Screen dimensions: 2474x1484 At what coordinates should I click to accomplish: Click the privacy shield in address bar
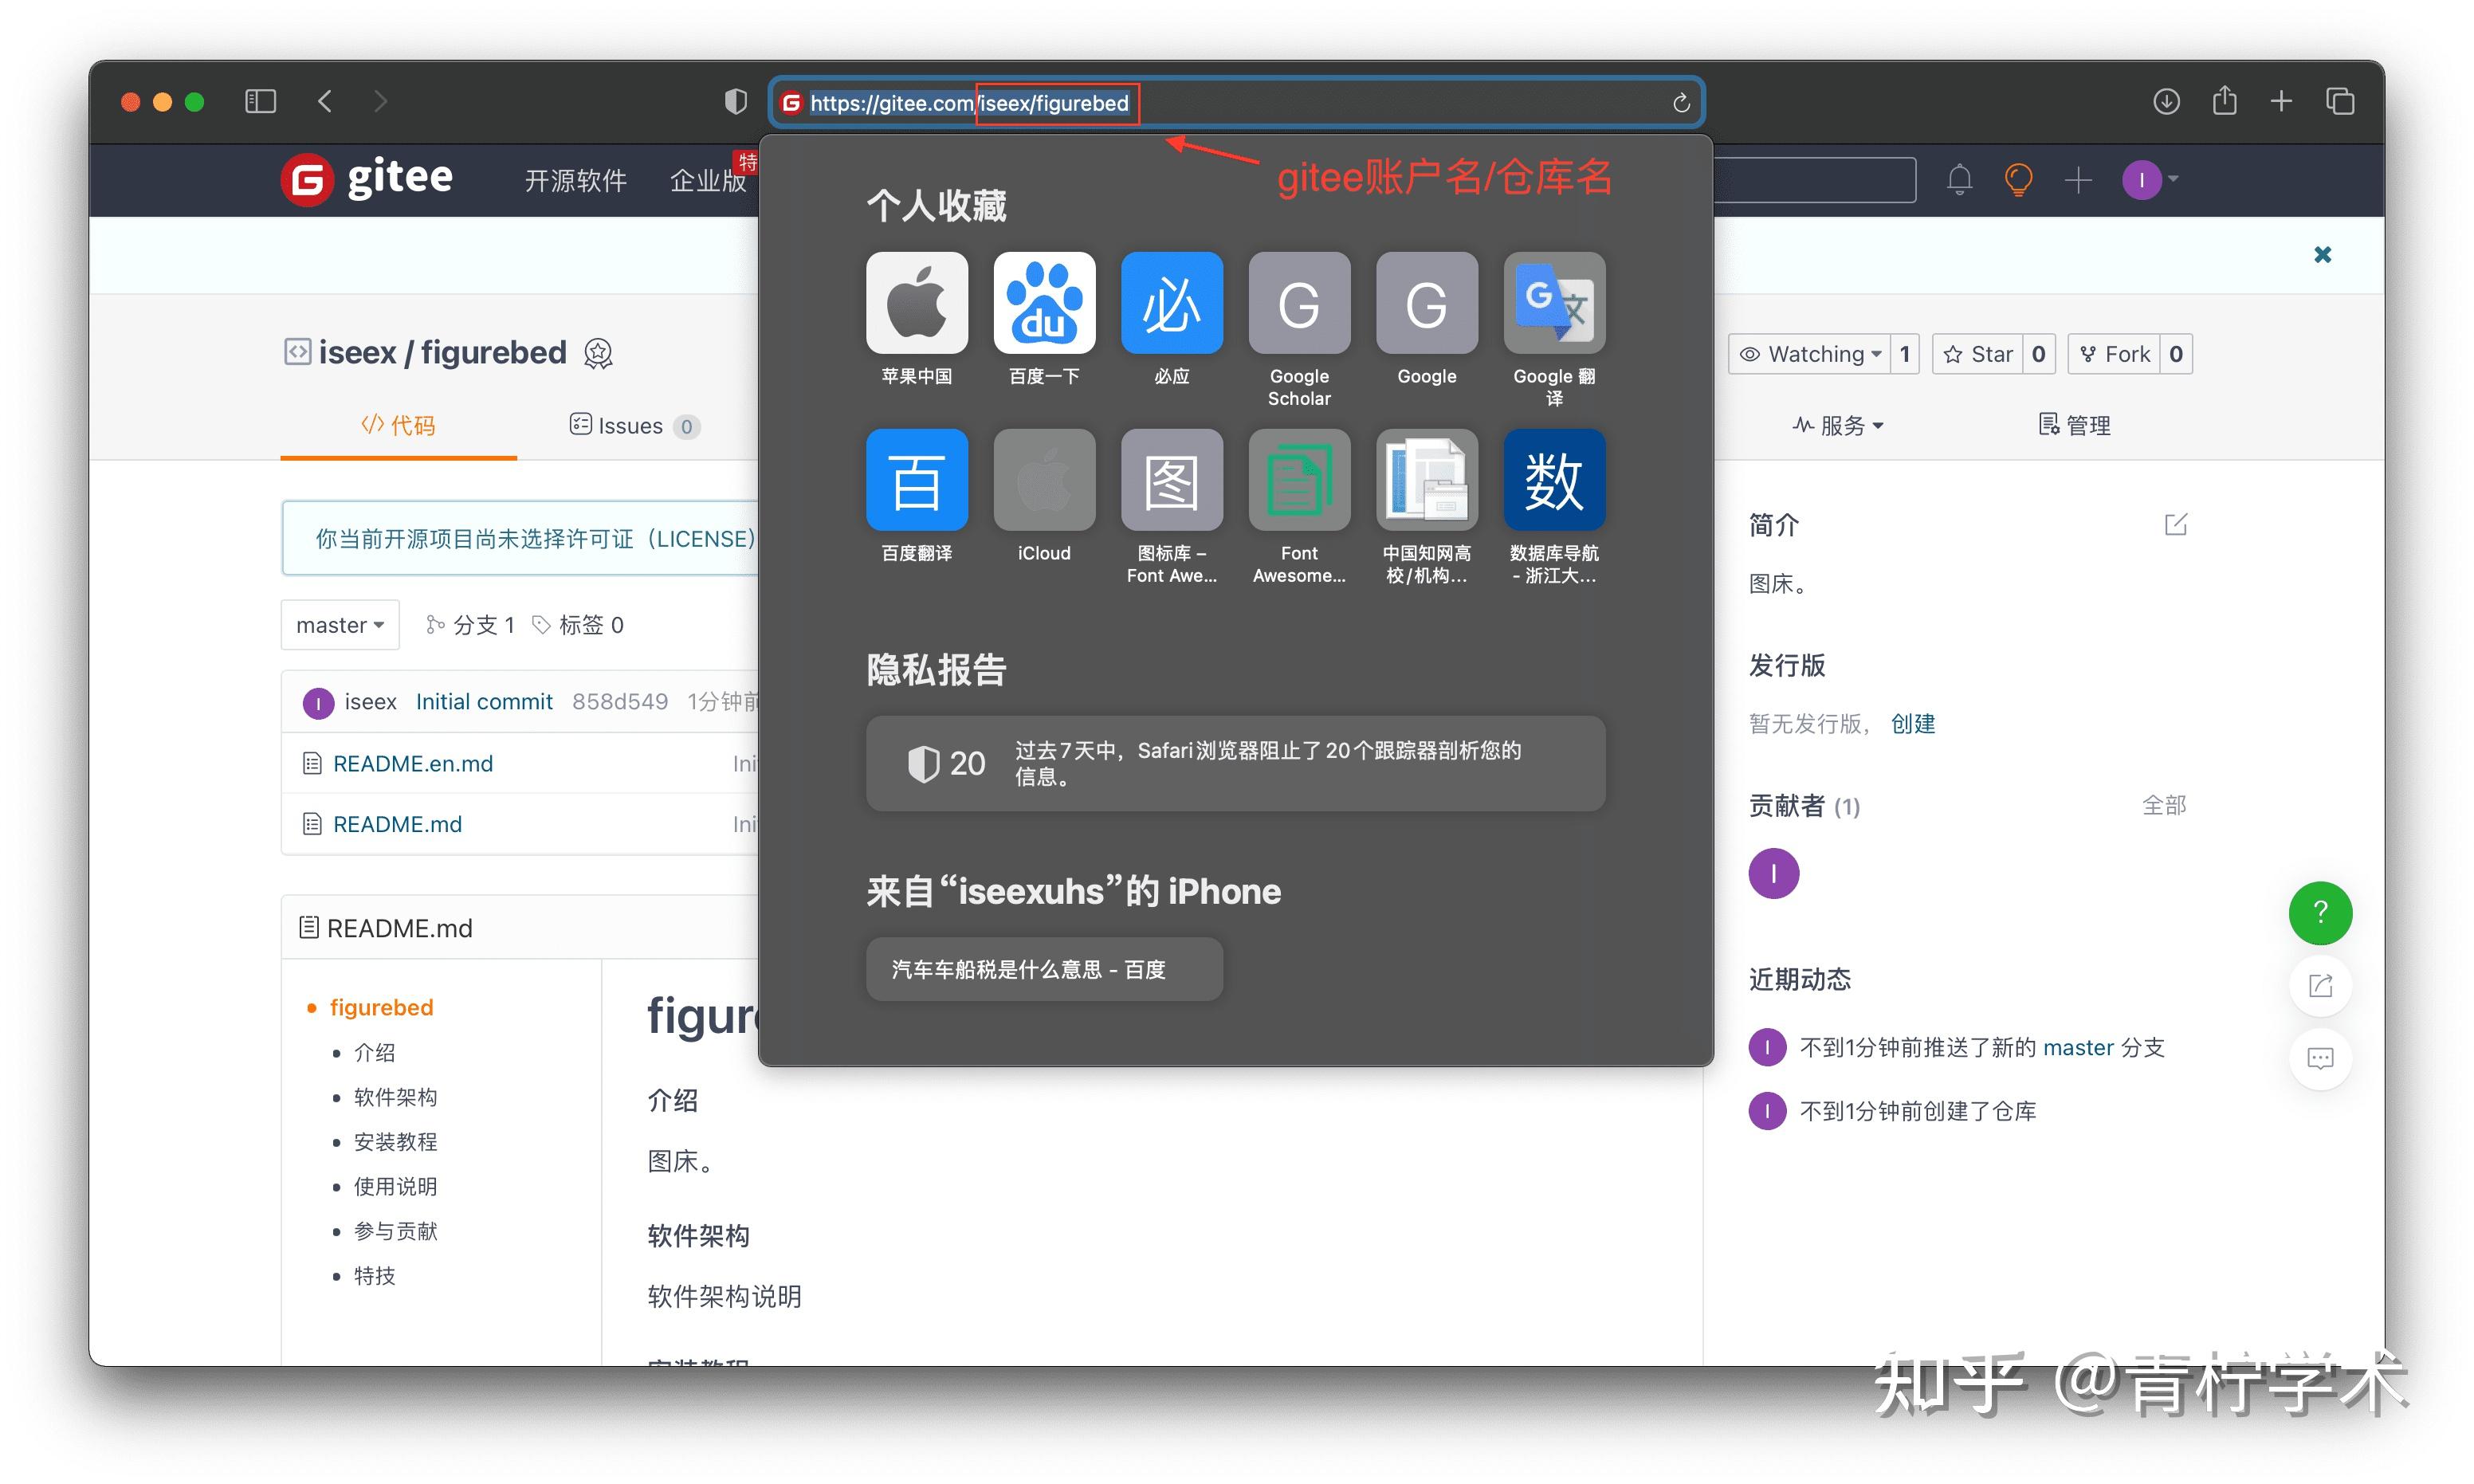point(735,101)
